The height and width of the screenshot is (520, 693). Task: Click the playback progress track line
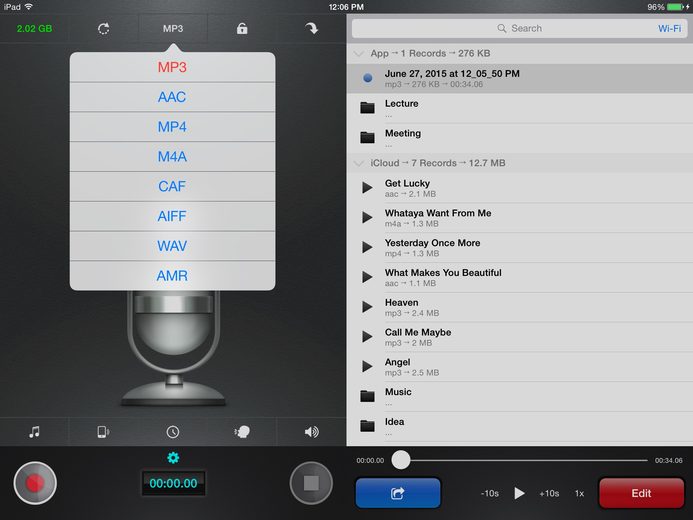pos(529,460)
